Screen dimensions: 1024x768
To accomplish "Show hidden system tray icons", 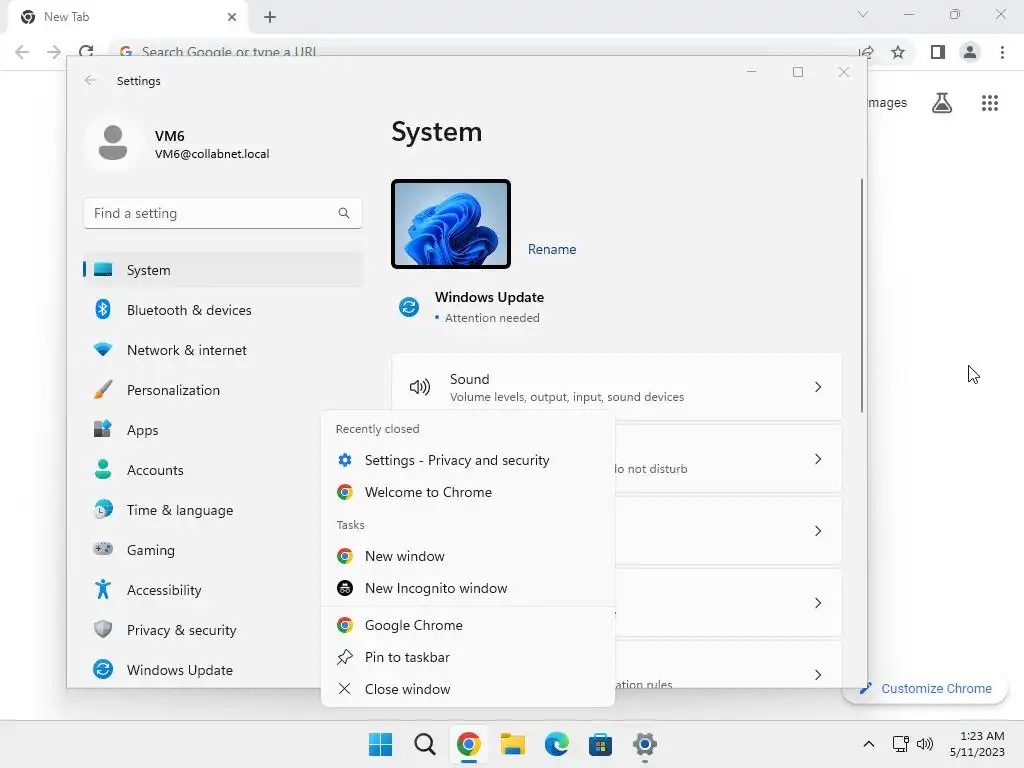I will pos(869,744).
